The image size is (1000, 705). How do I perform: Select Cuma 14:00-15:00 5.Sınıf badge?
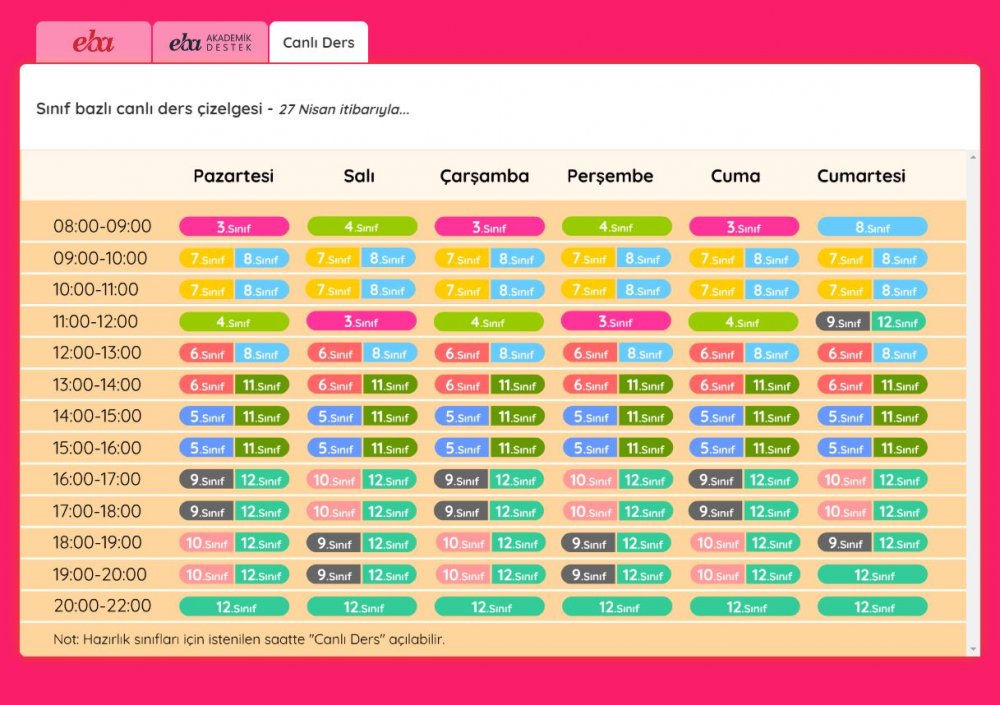click(x=716, y=417)
